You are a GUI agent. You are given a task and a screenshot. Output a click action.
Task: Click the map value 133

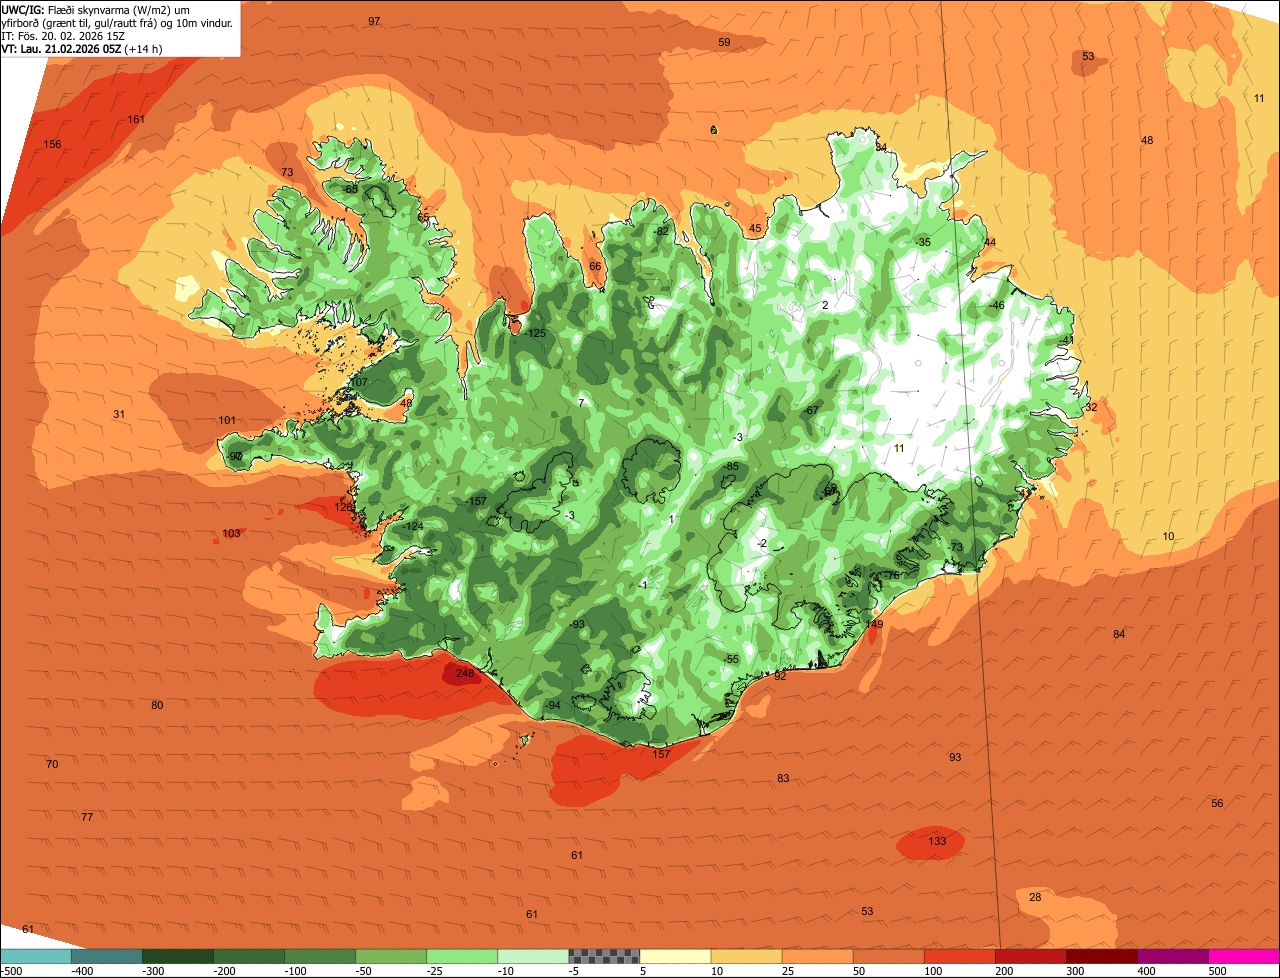pyautogui.click(x=937, y=841)
